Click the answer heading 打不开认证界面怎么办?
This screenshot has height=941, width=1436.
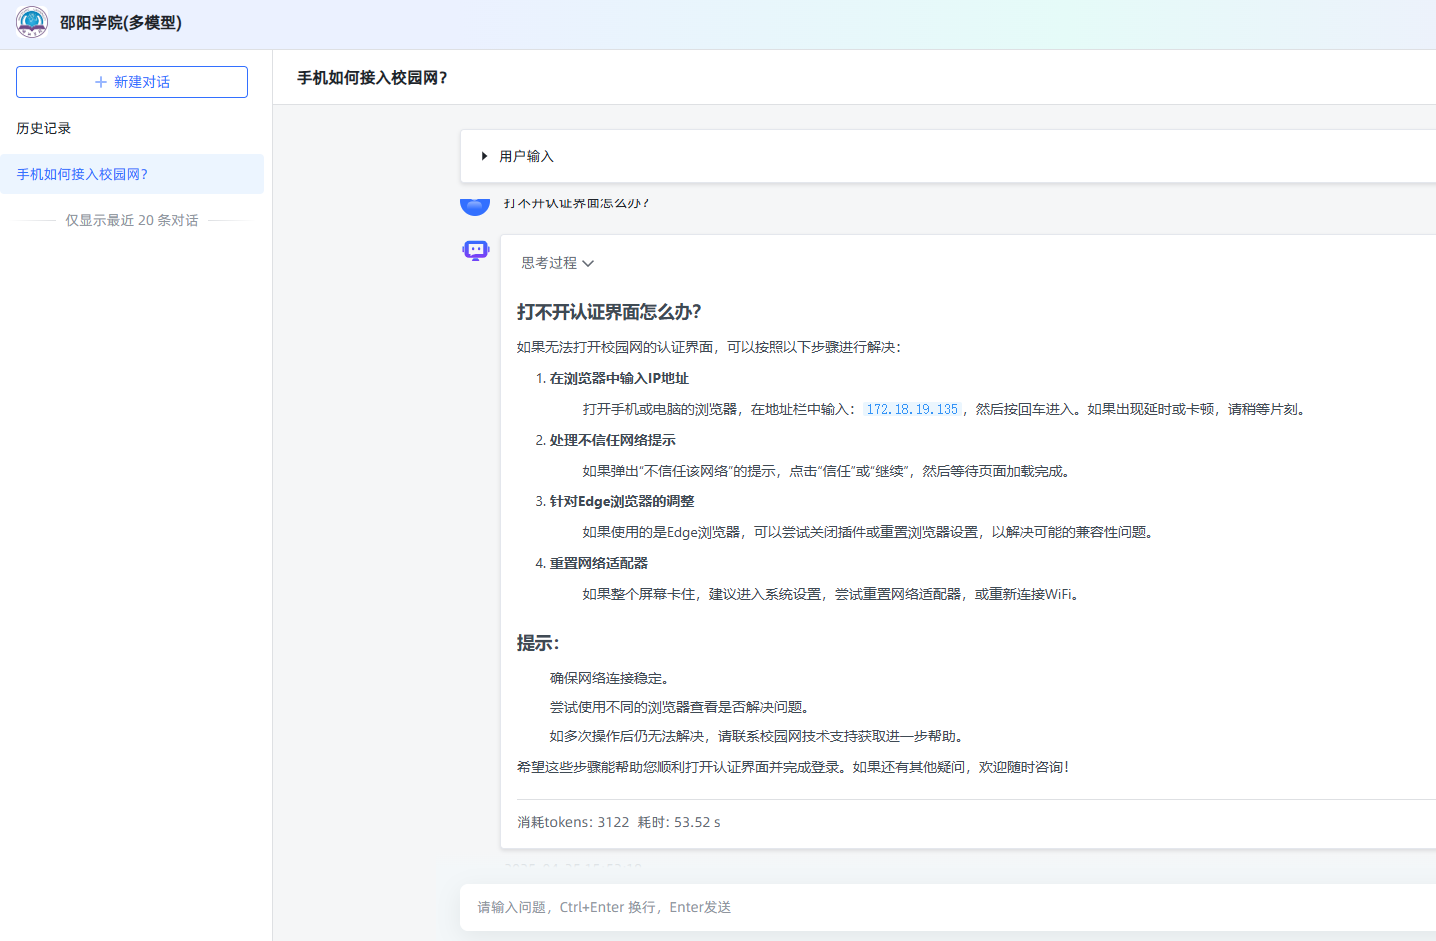pyautogui.click(x=609, y=312)
